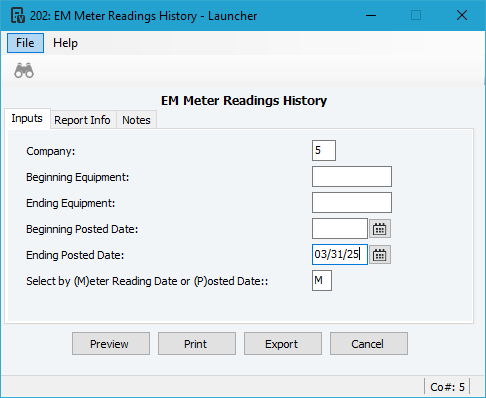
Task: Focus the Company input field
Action: [x=324, y=151]
